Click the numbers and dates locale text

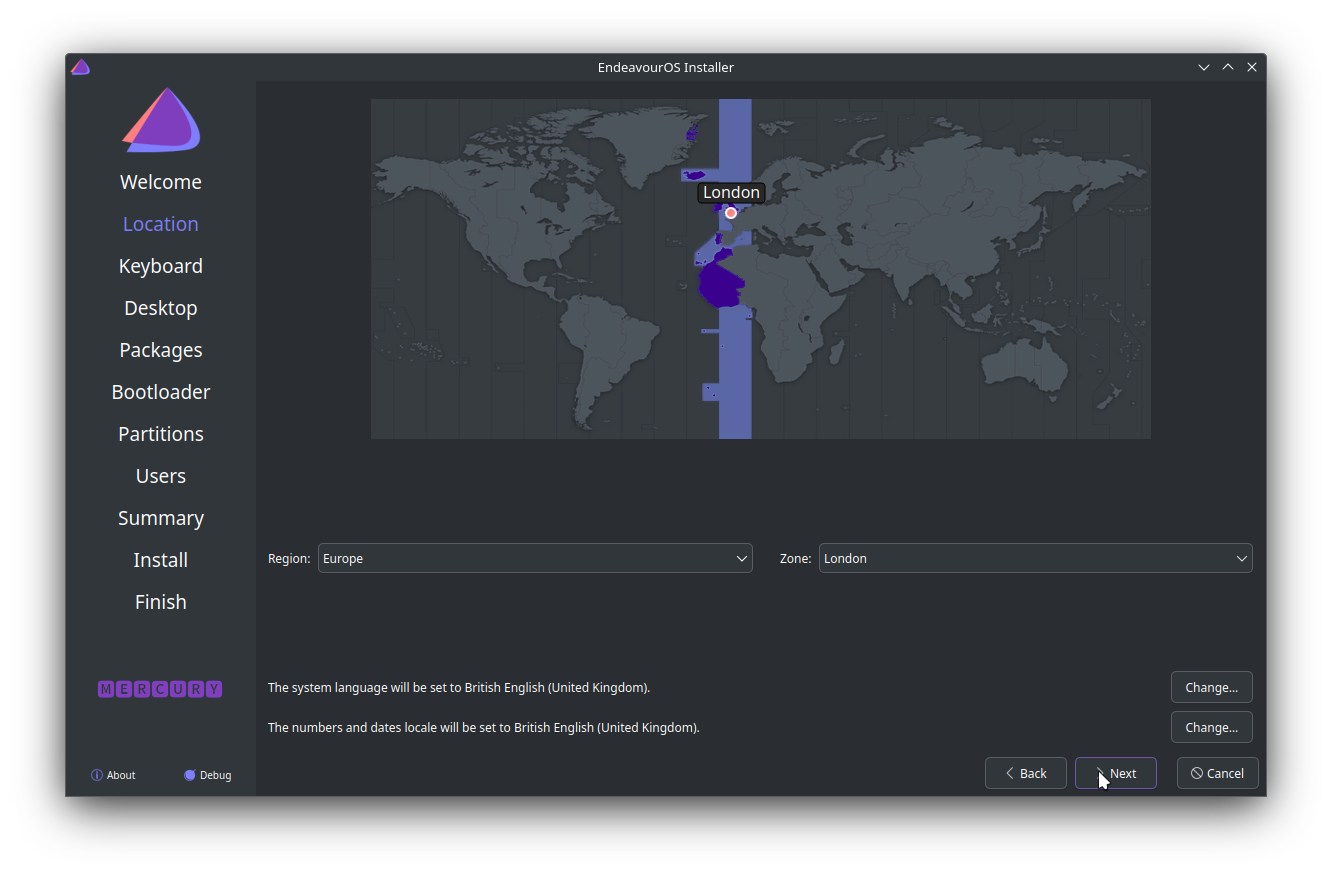(484, 728)
